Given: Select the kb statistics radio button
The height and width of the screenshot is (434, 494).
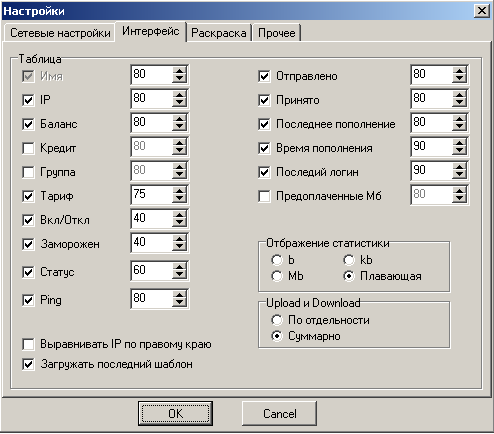Looking at the screenshot, I should (349, 260).
